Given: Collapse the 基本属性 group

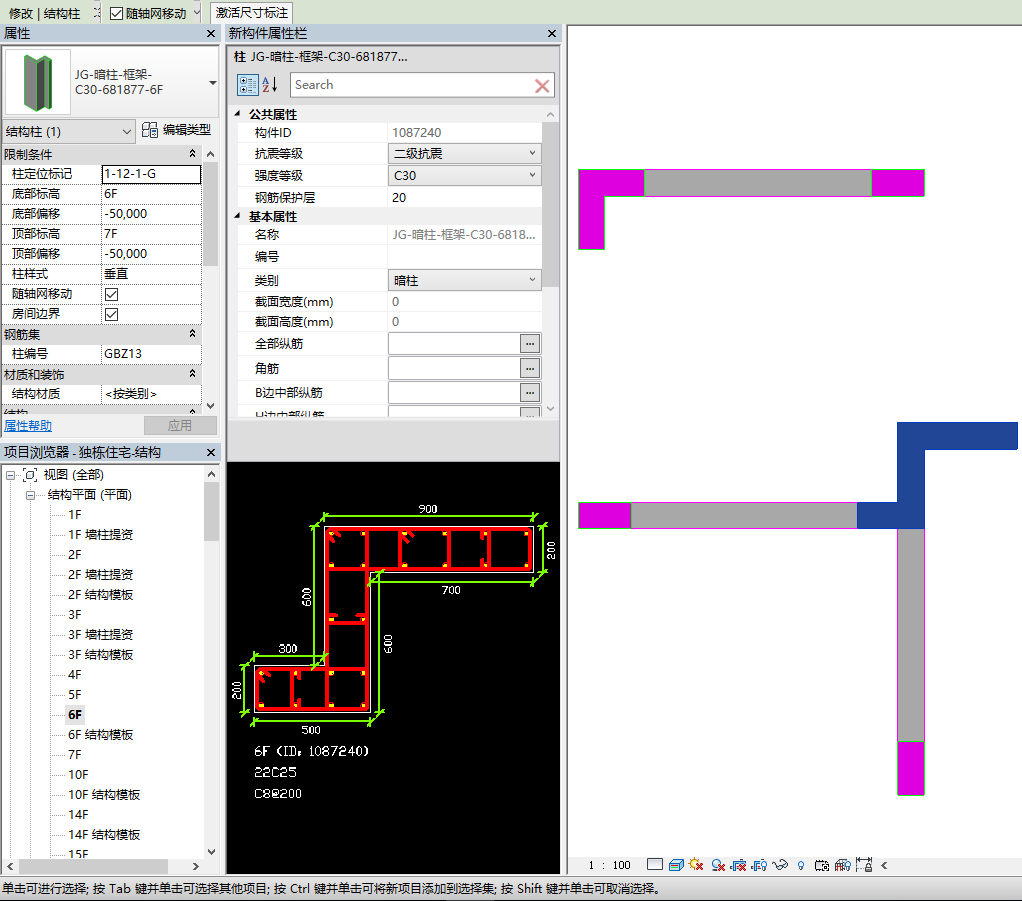Looking at the screenshot, I should (x=237, y=216).
